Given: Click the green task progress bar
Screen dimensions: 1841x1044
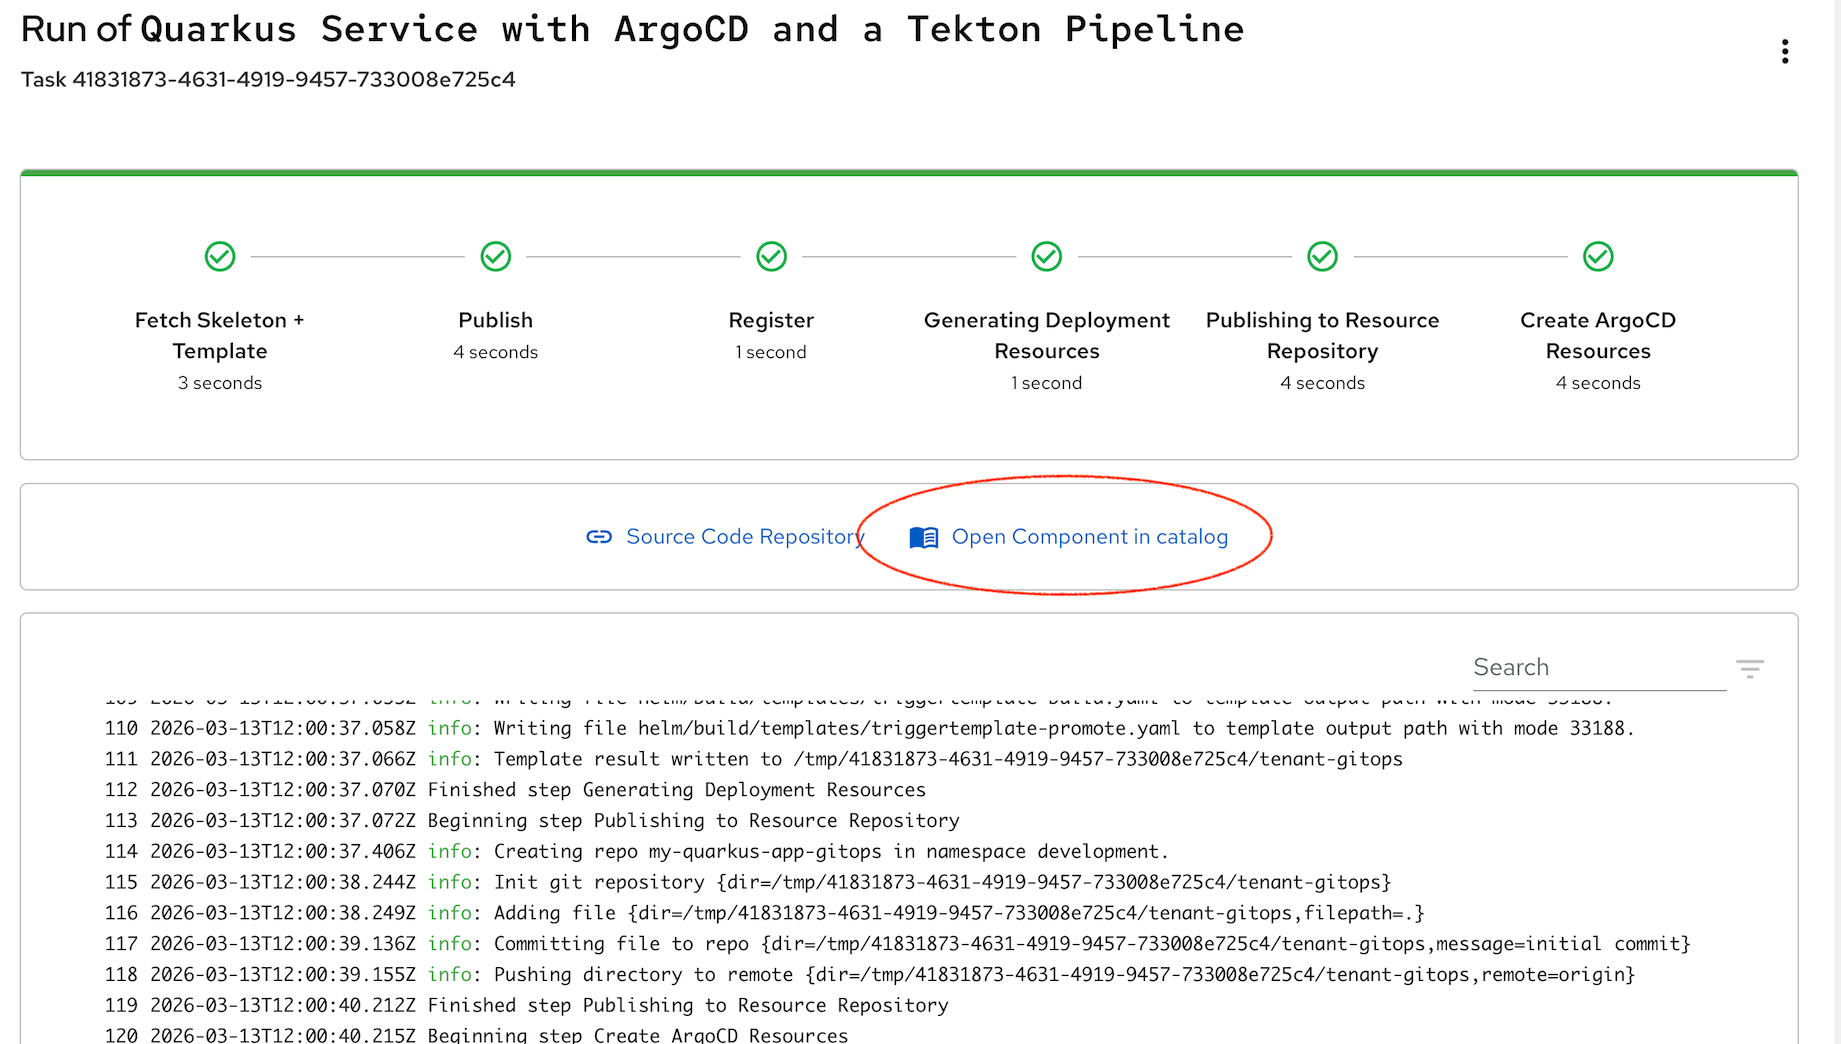Looking at the screenshot, I should click(909, 173).
